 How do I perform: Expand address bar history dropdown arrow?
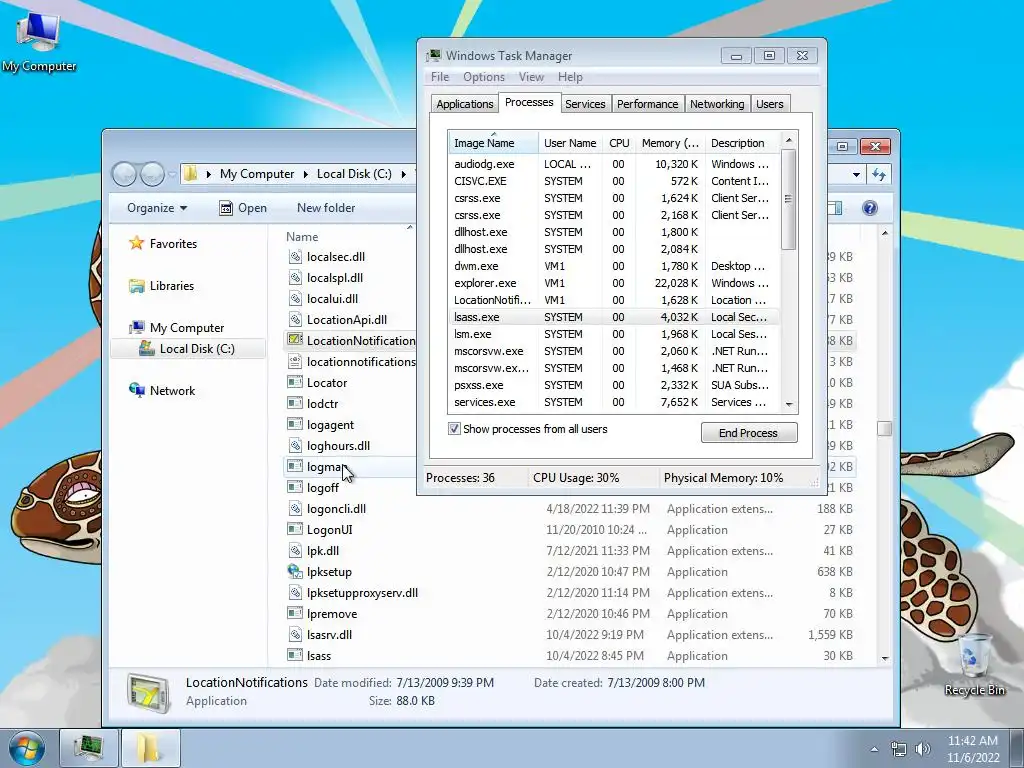coord(856,174)
